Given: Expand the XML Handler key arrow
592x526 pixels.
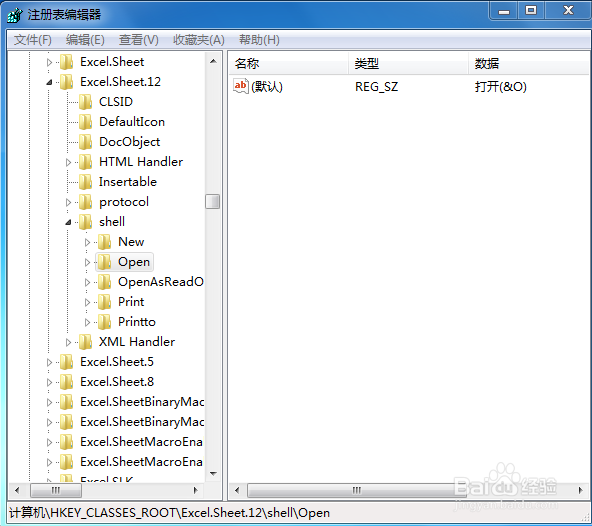Looking at the screenshot, I should 68,342.
